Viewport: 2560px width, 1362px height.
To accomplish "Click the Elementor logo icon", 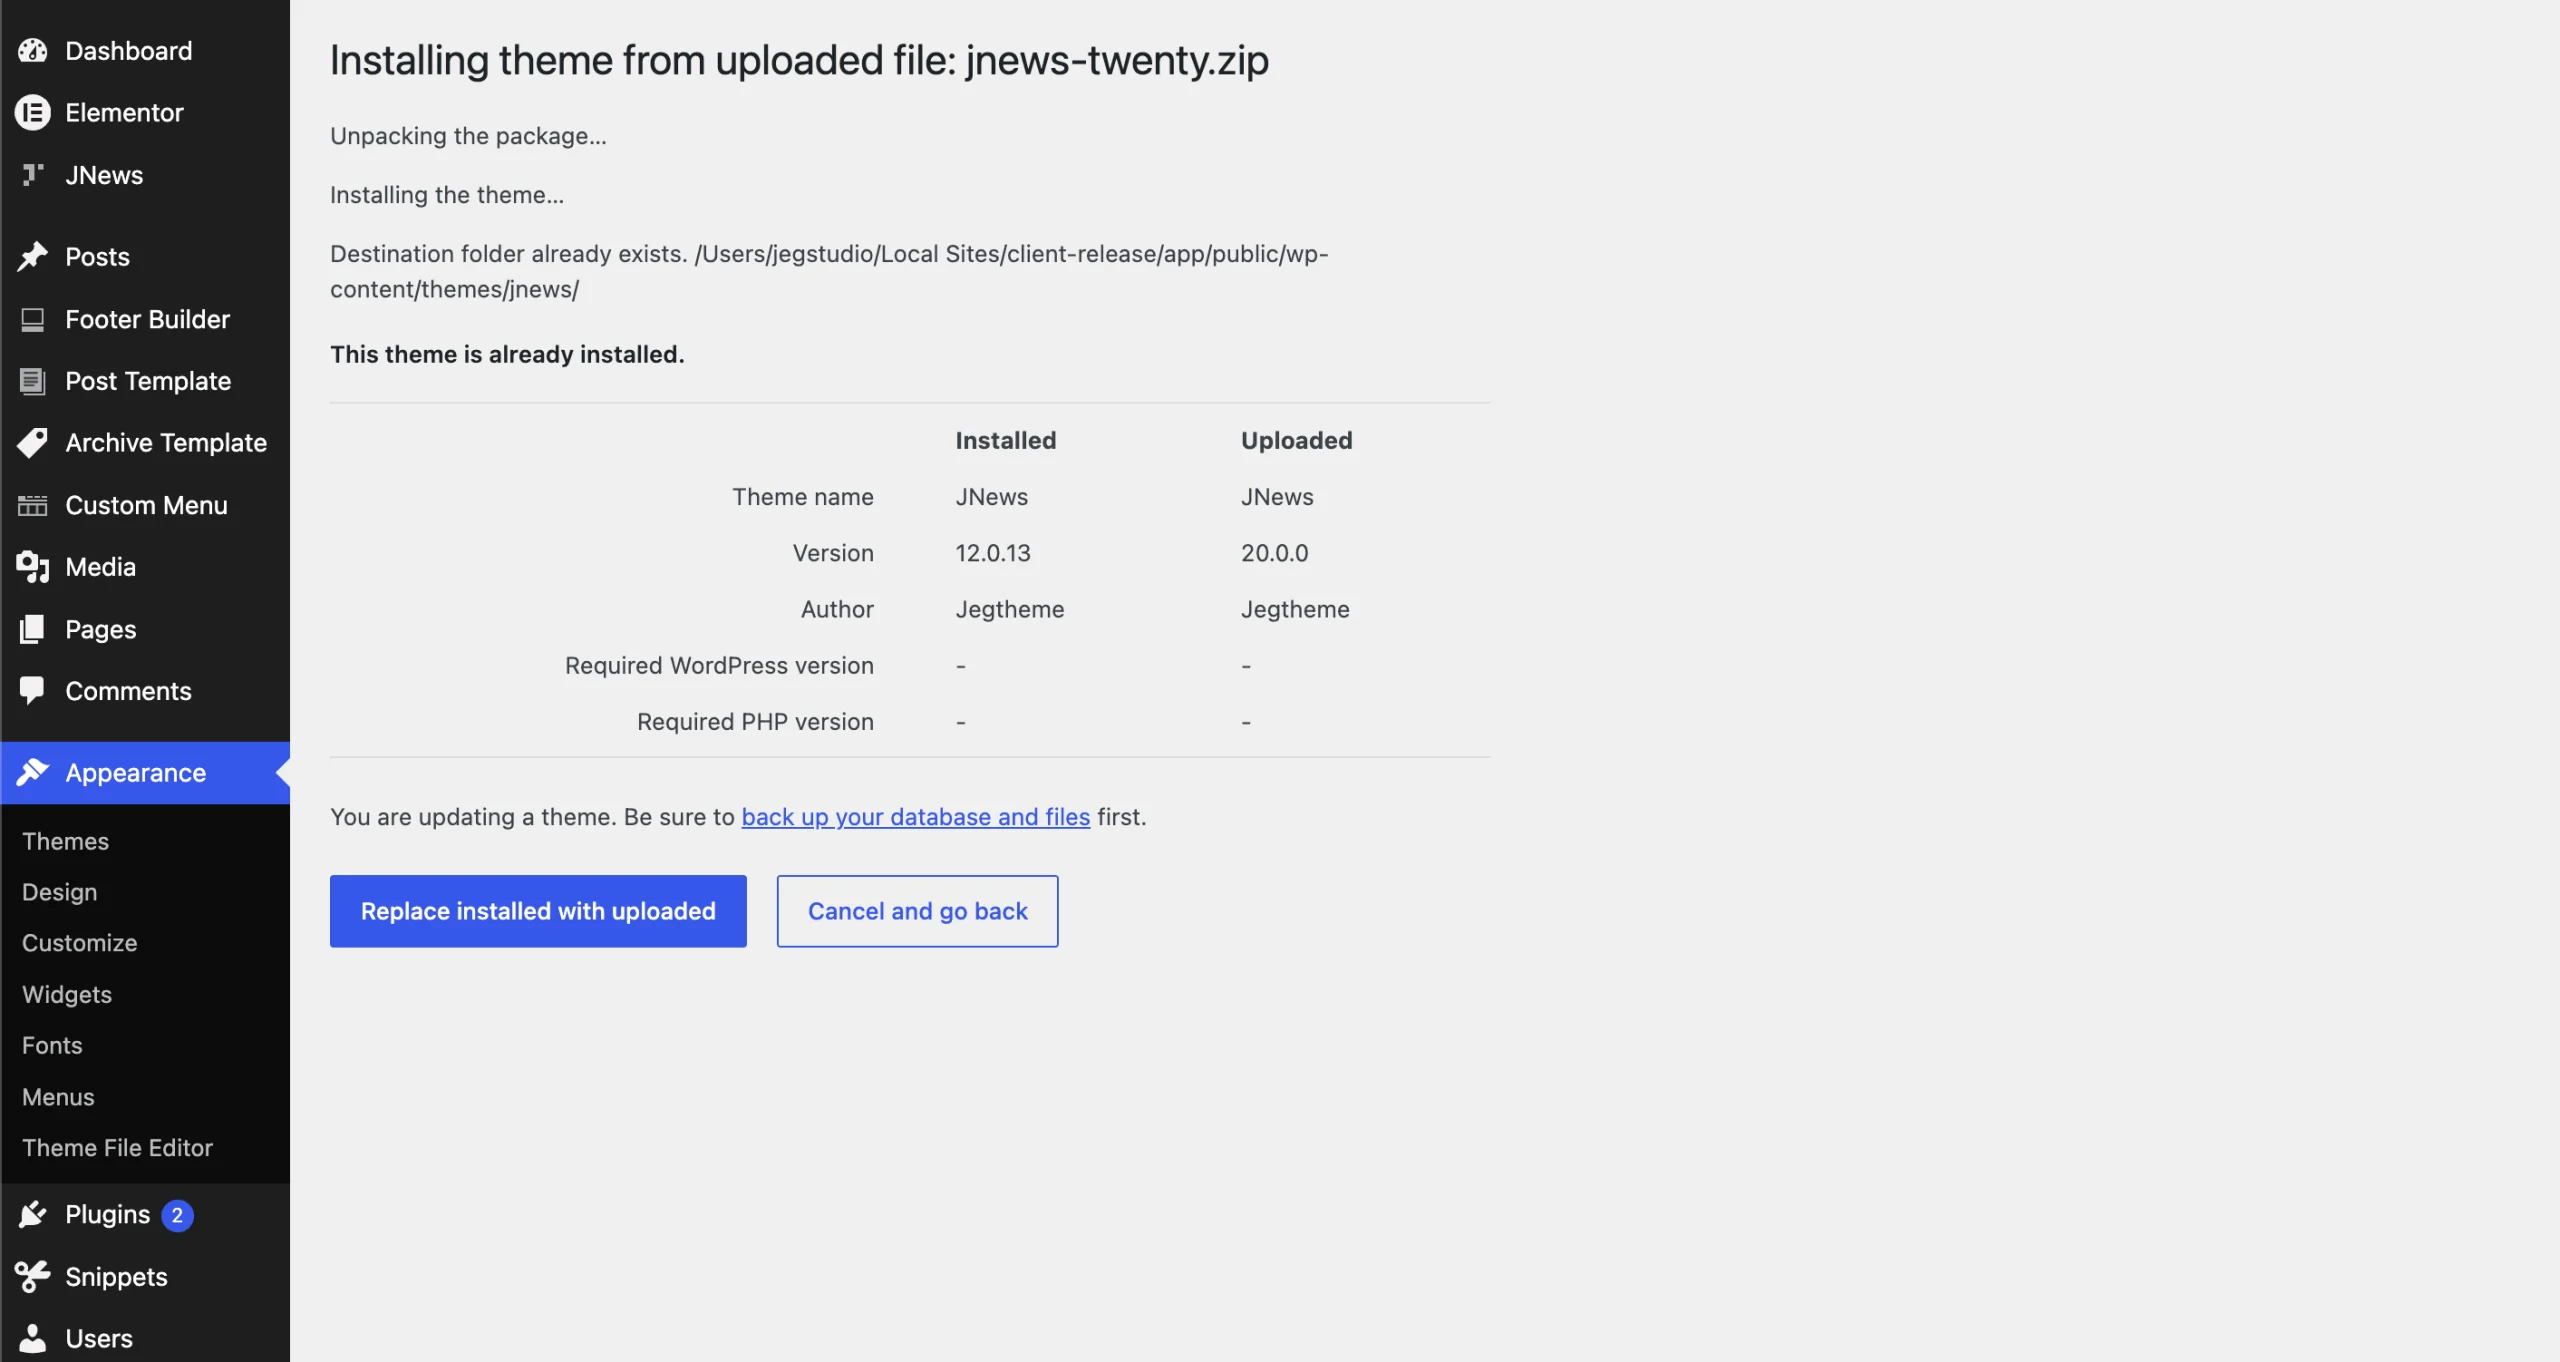I will click(32, 113).
